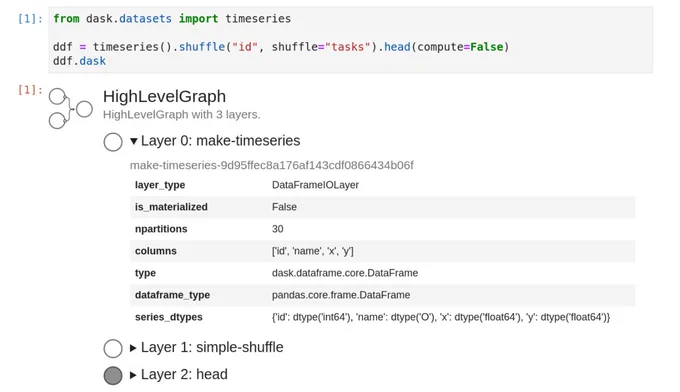Click the type row label
Image resolution: width=680 pixels, height=392 pixels.
click(x=145, y=273)
